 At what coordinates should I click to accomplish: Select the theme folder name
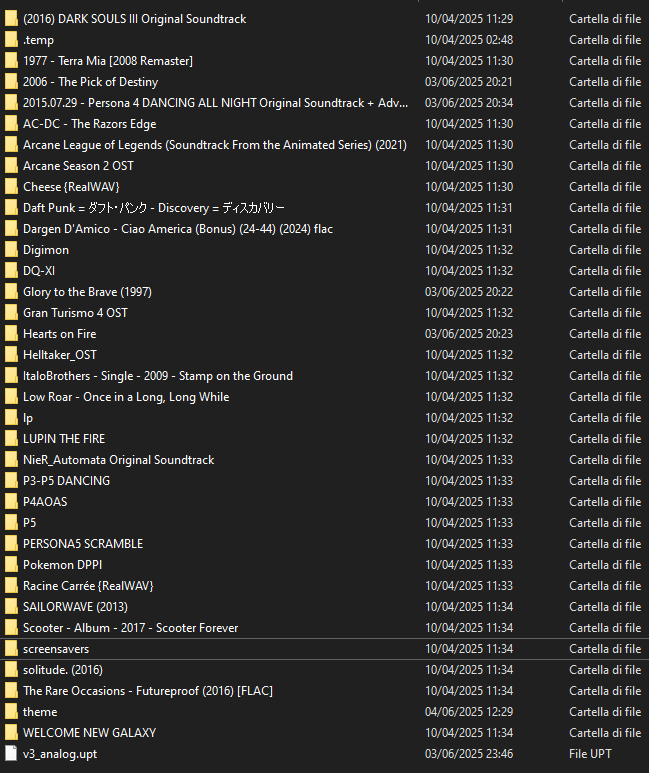(40, 712)
